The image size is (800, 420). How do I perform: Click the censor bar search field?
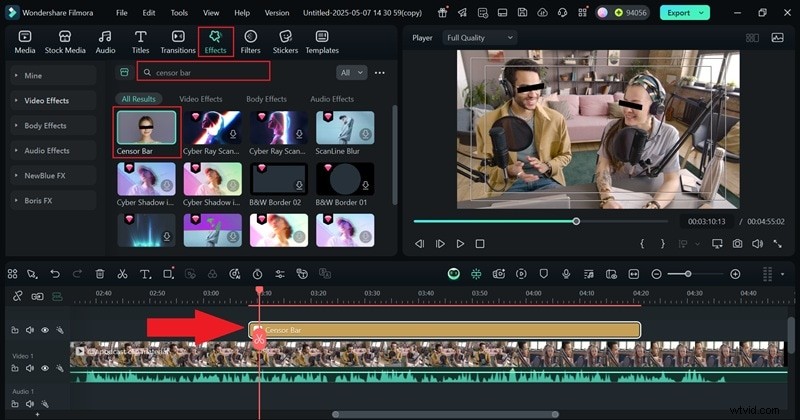204,72
